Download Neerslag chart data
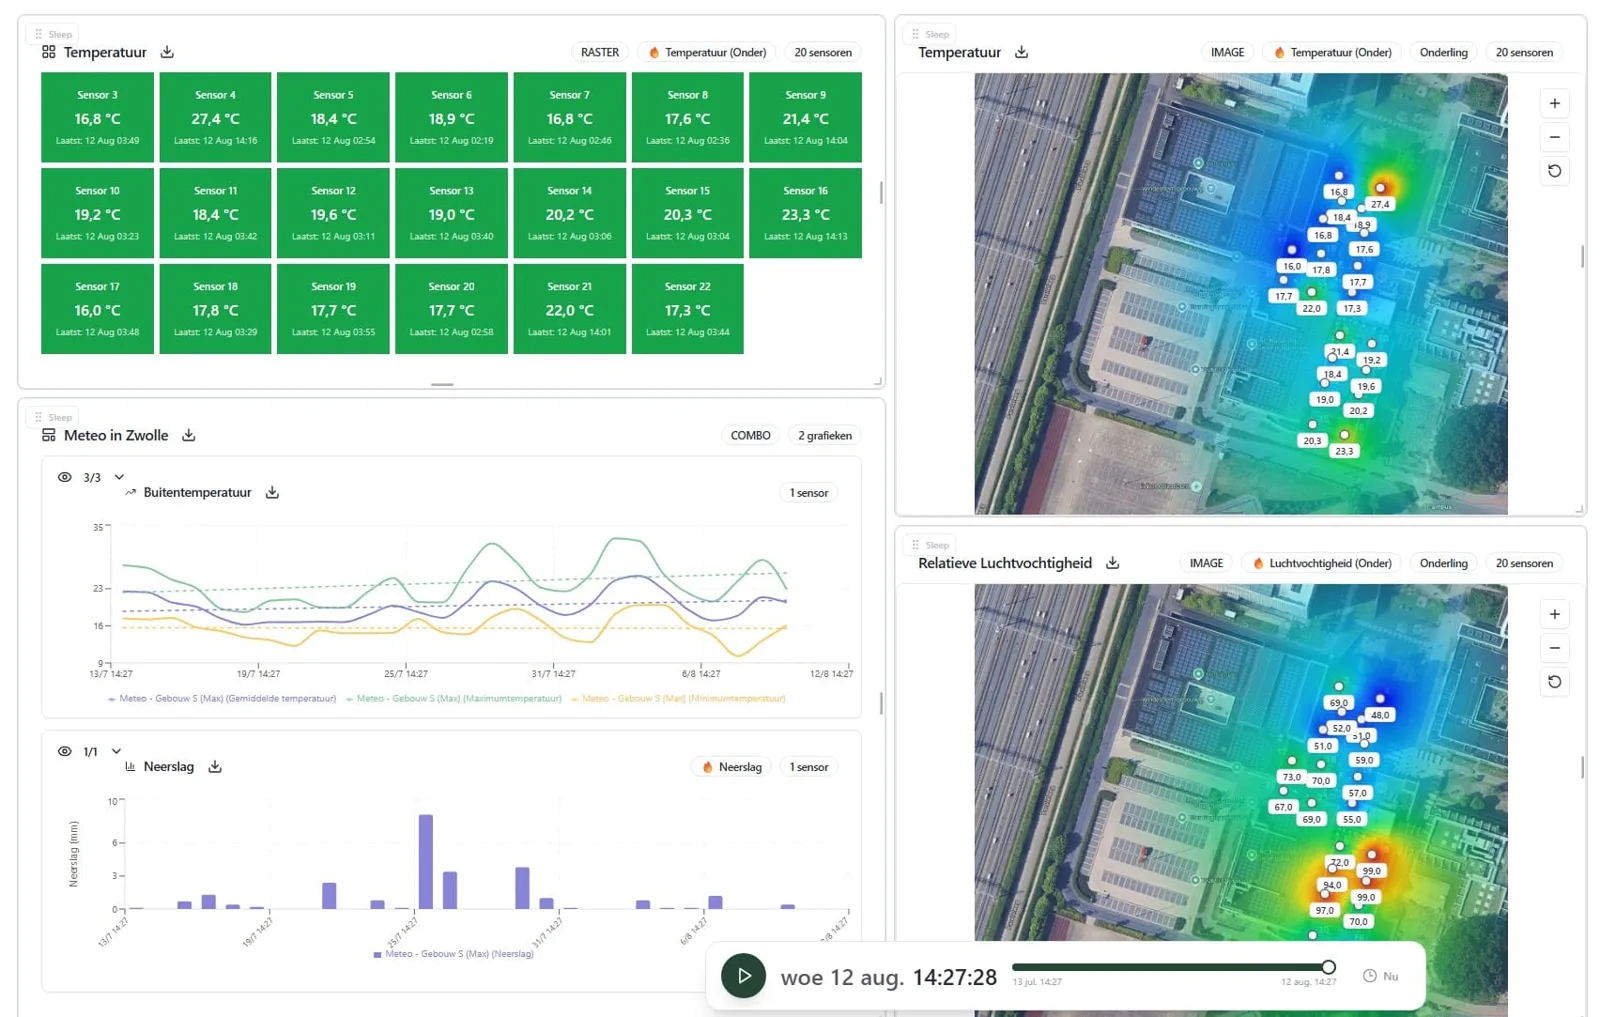The width and height of the screenshot is (1600, 1017). point(215,766)
